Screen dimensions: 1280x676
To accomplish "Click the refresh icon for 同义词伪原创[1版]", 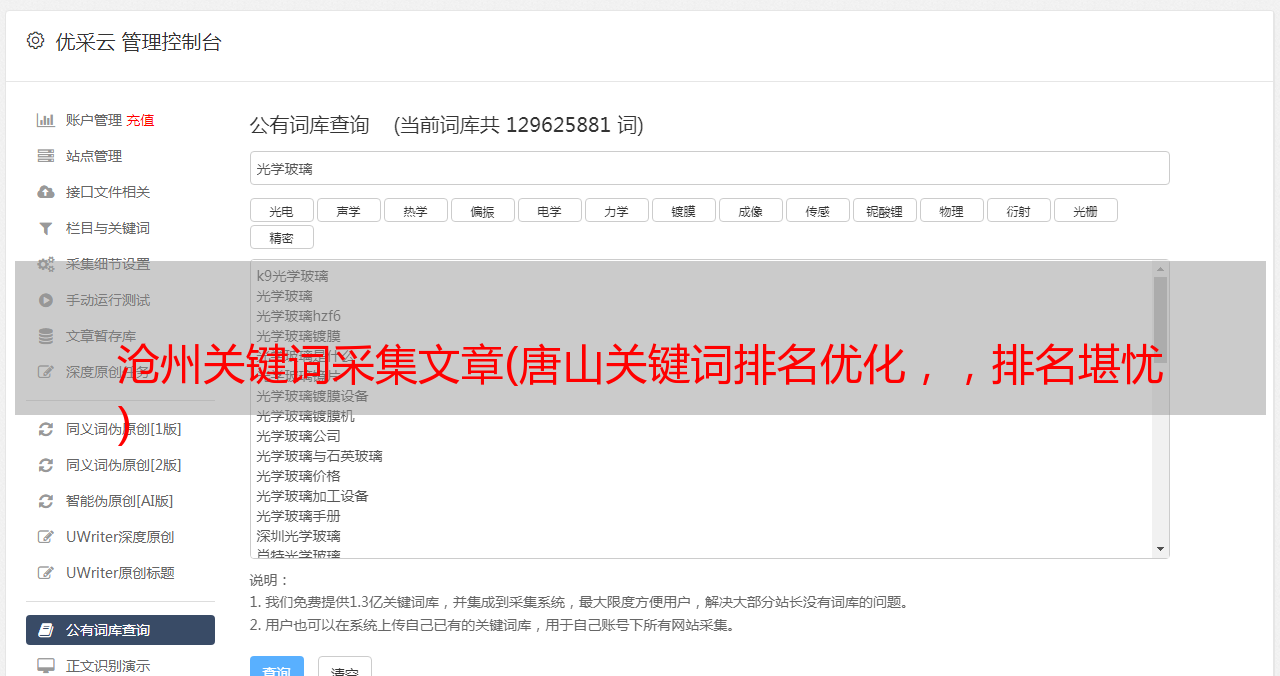I will [x=45, y=429].
